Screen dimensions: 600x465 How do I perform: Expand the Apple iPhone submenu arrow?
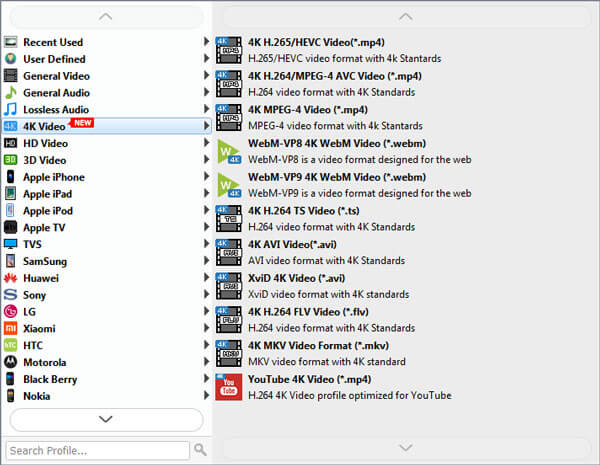207,177
